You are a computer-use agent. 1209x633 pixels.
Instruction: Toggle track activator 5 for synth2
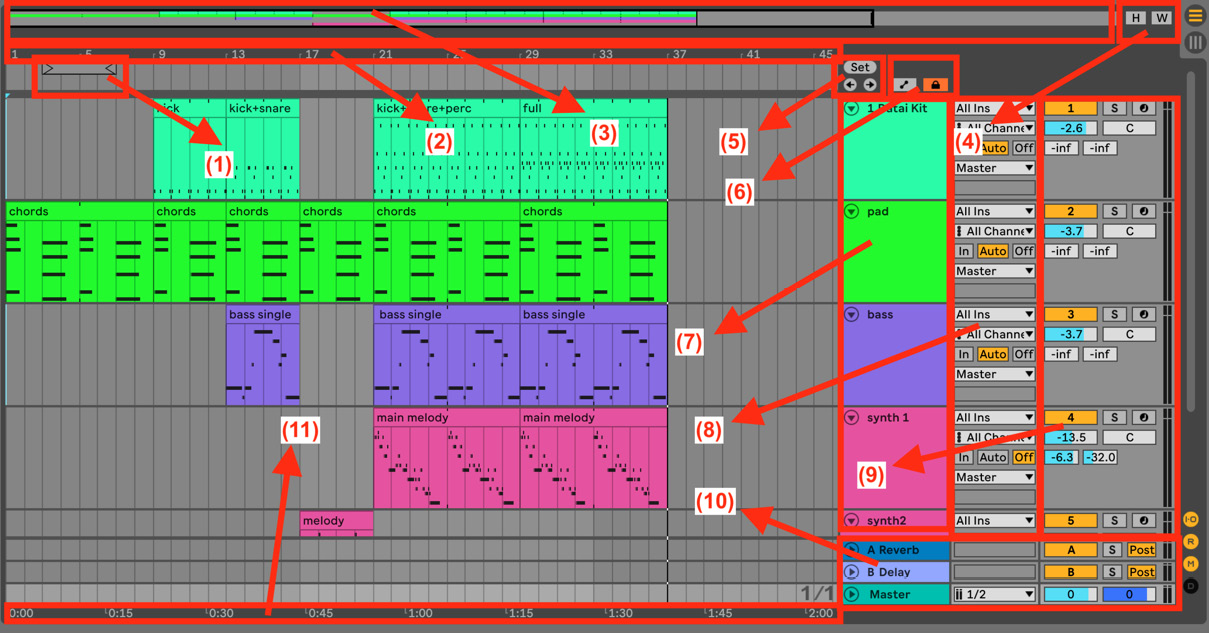coord(1070,520)
